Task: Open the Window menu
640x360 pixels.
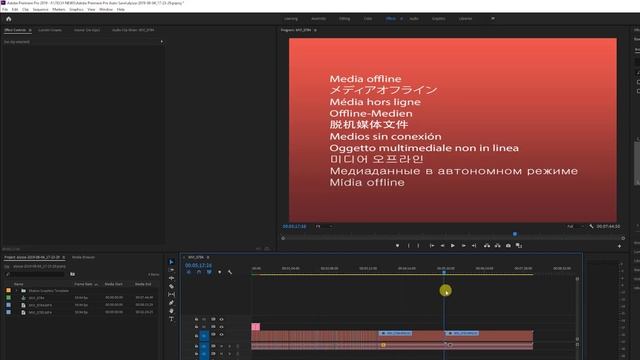Action: pyautogui.click(x=106, y=9)
